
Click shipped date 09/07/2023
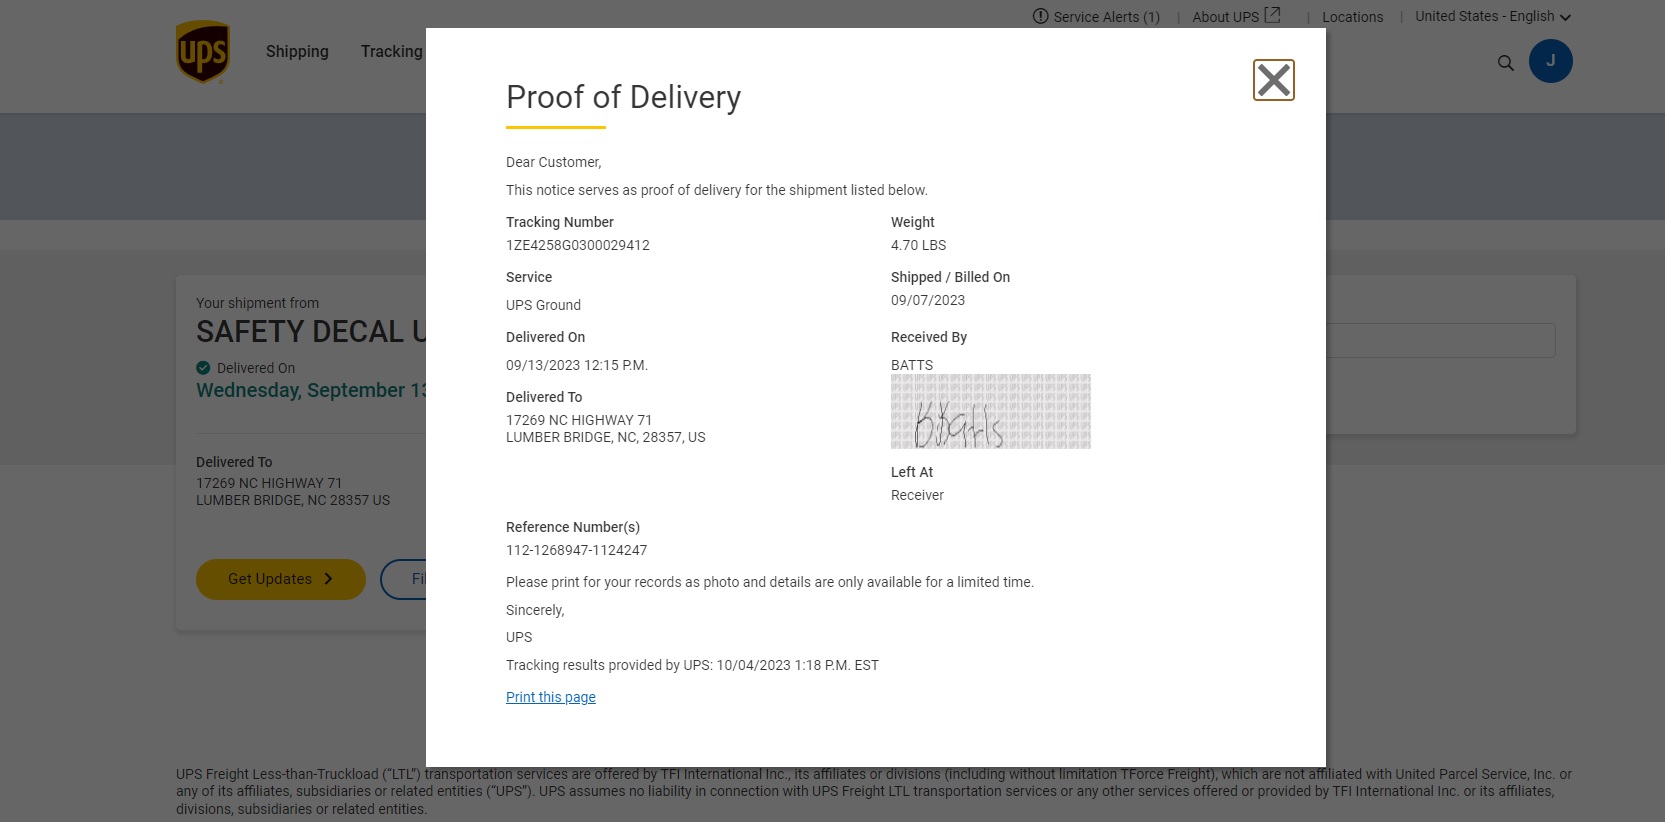point(928,300)
